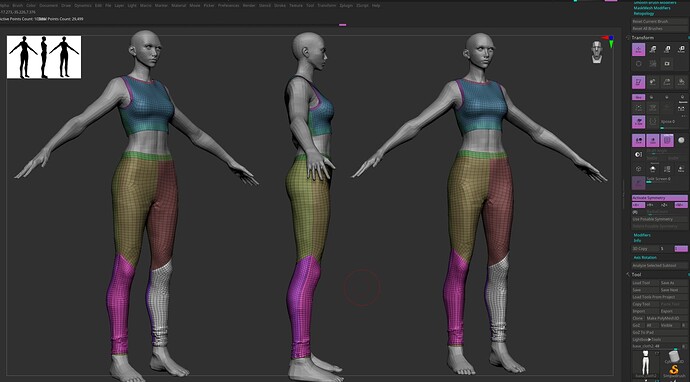Collapse the Tool palette header
The height and width of the screenshot is (382, 690).
pos(636,275)
